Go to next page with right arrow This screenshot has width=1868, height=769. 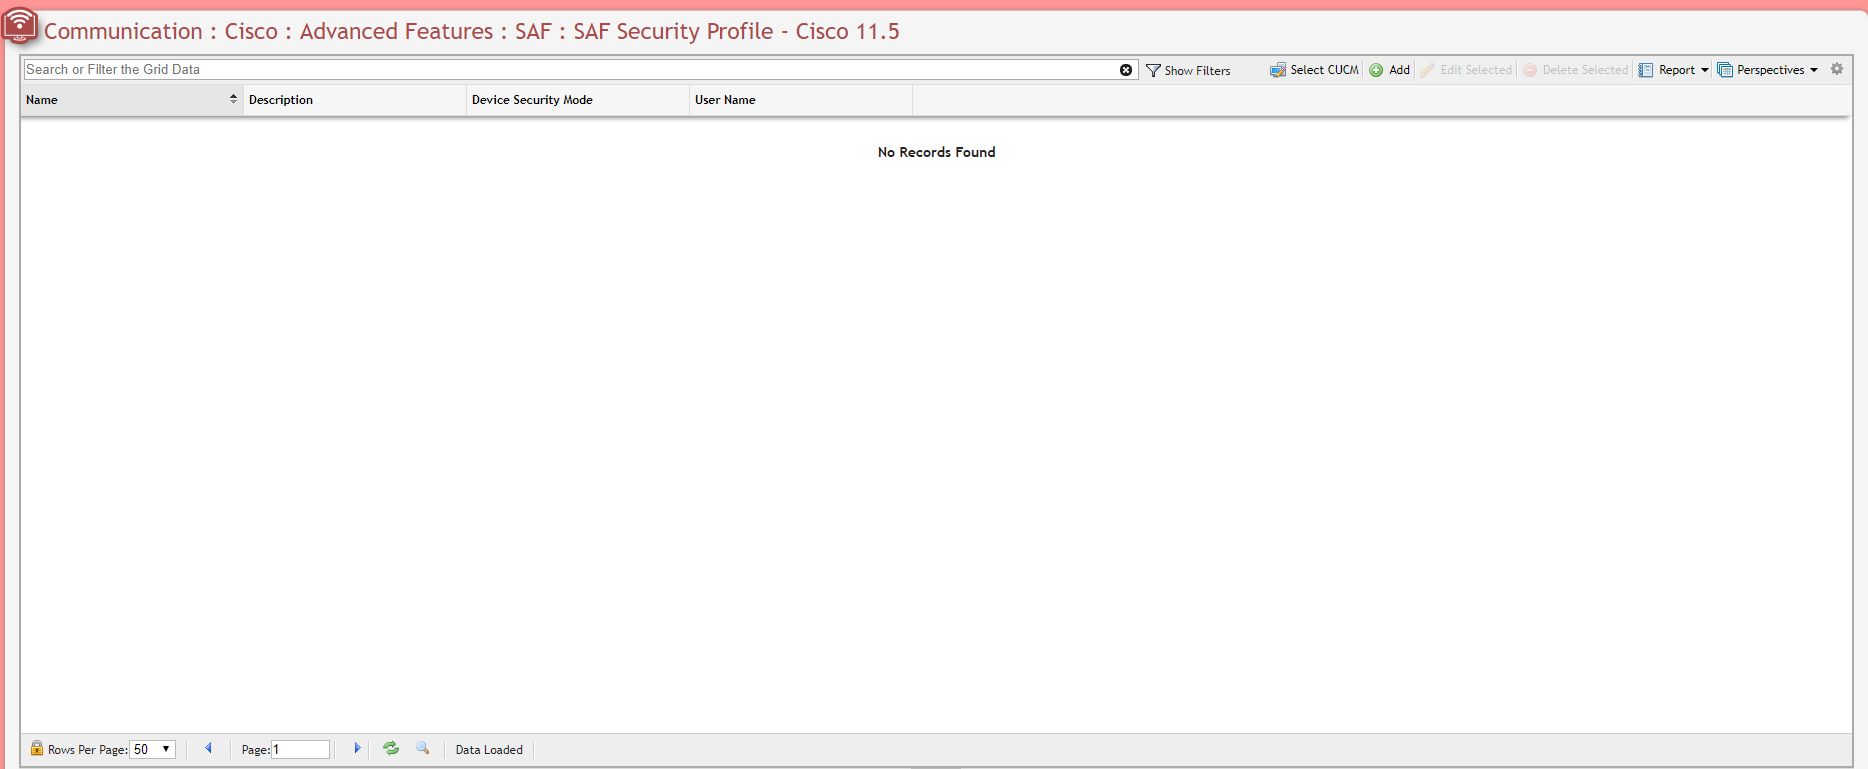(357, 748)
